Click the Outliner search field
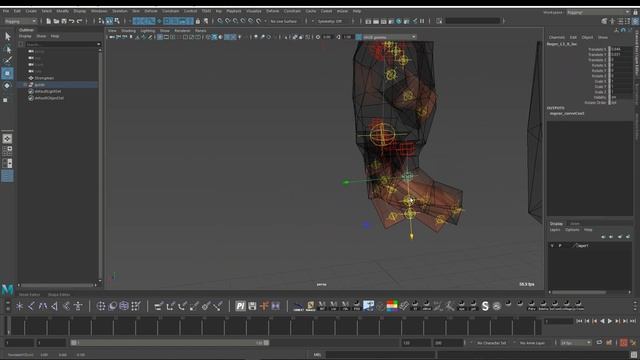This screenshot has width=640, height=360. tap(63, 44)
